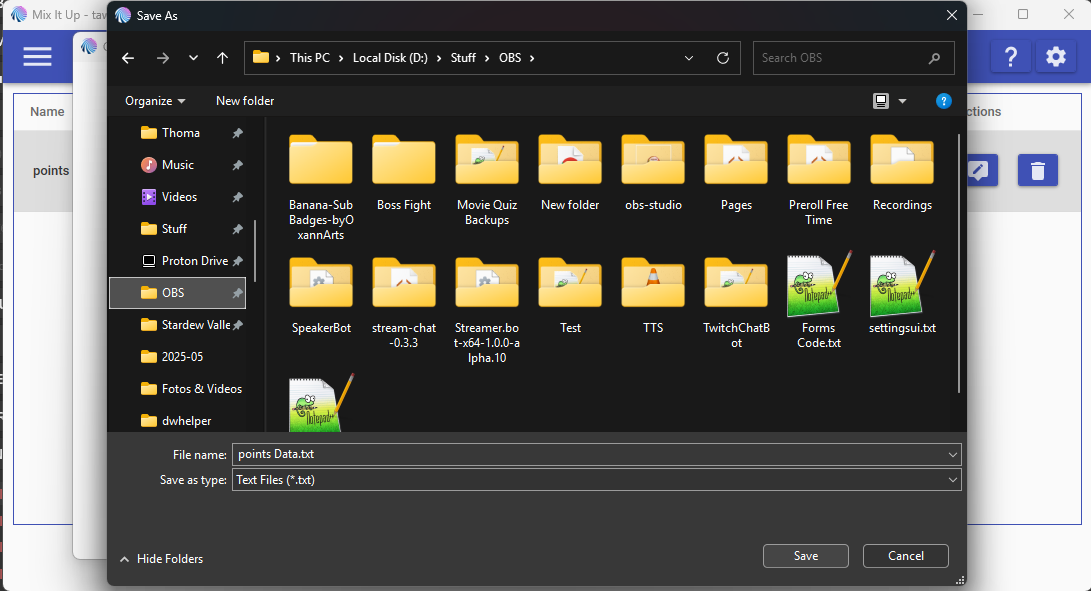Click This PC in the address breadcrumb
Image resolution: width=1091 pixels, height=591 pixels.
point(310,58)
